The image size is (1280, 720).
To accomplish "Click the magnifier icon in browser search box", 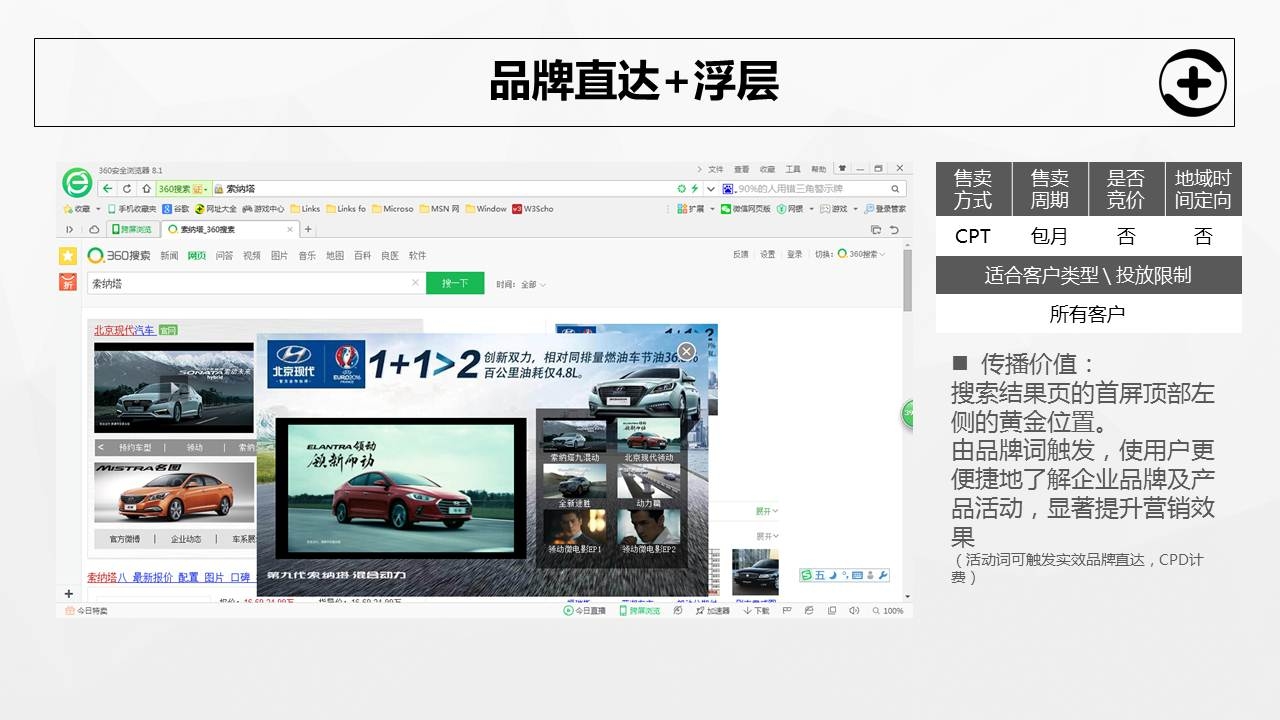I will tap(895, 189).
